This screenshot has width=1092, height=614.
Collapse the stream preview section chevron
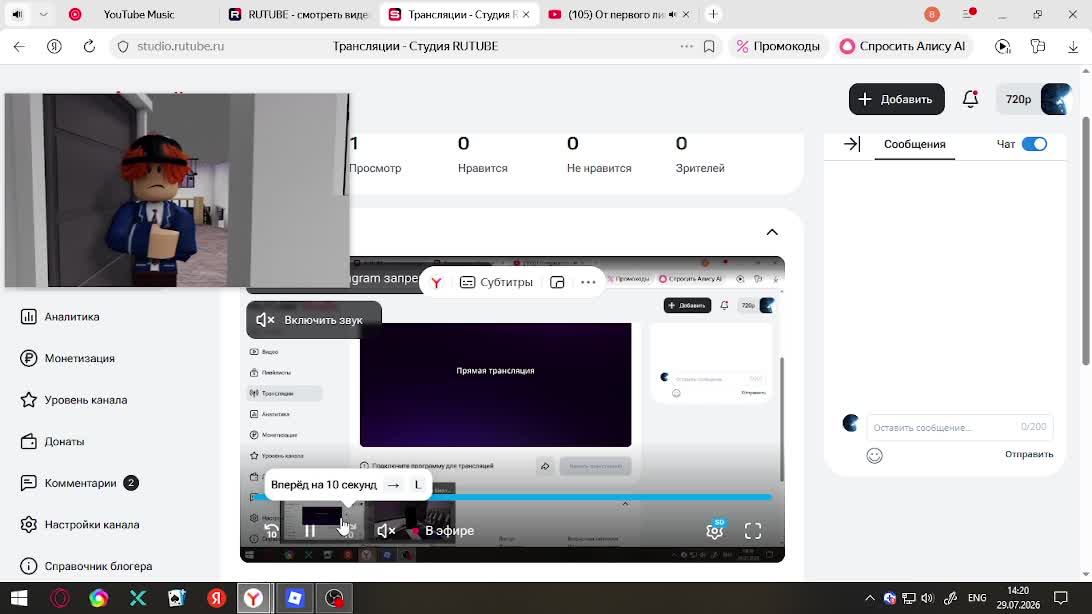coord(772,232)
